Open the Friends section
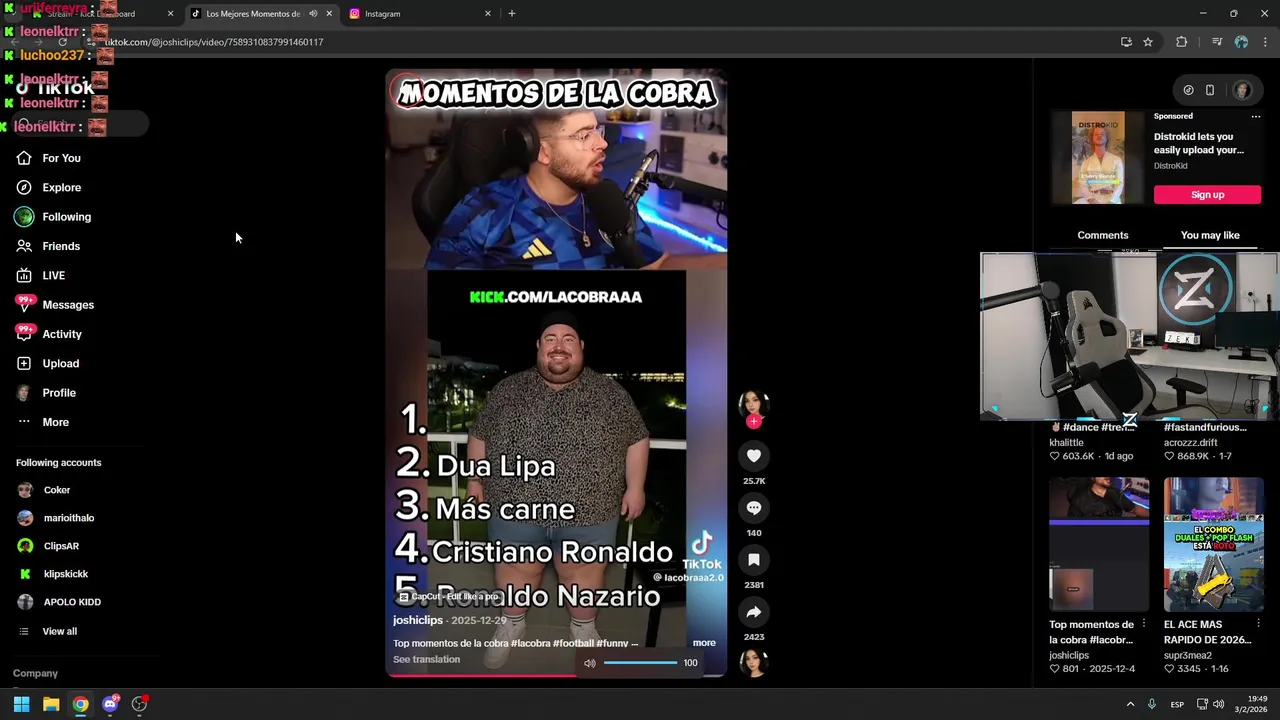The height and width of the screenshot is (720, 1280). tap(61, 246)
